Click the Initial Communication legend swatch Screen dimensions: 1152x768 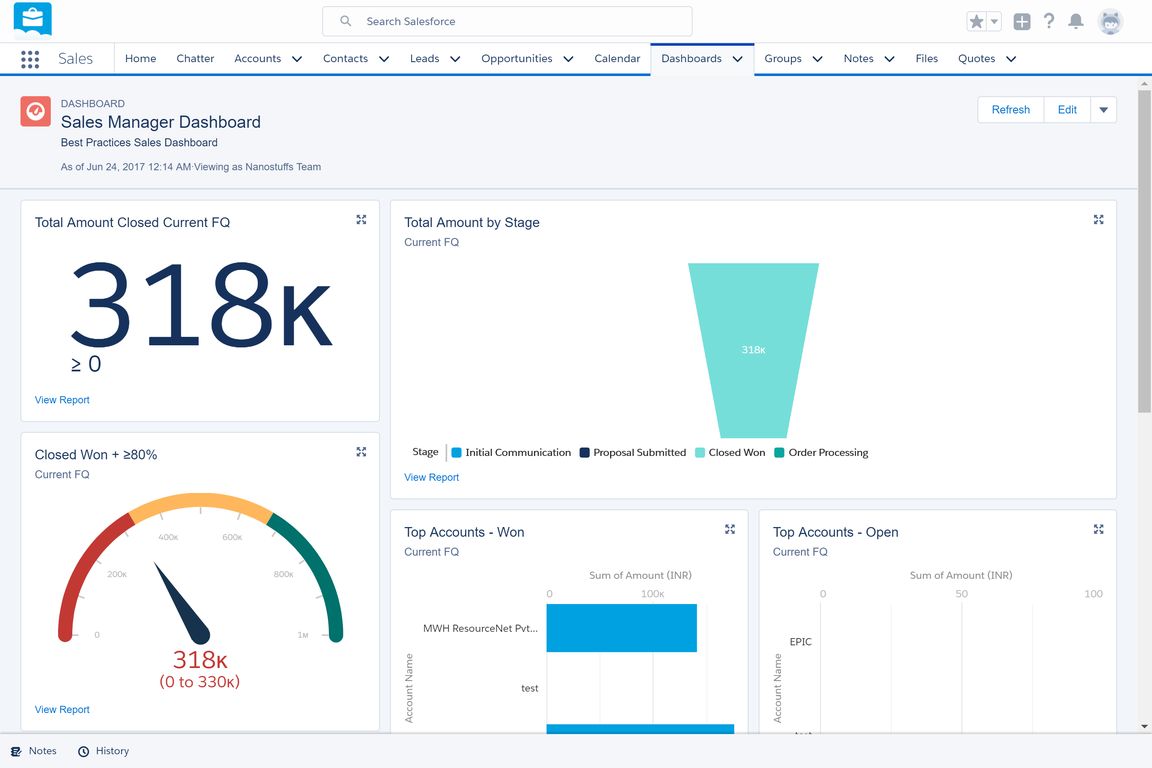[x=456, y=453]
